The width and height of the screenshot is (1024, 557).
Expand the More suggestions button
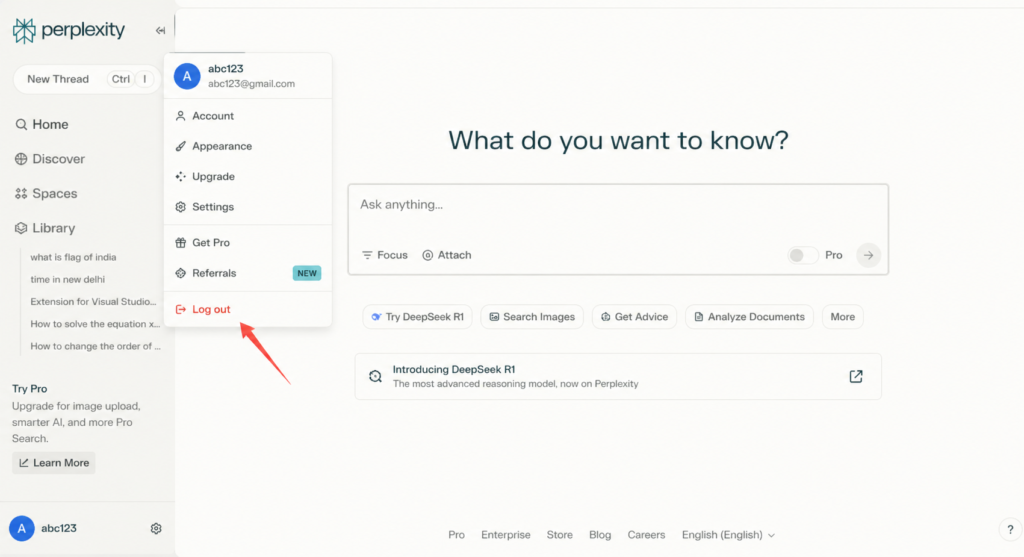(842, 317)
